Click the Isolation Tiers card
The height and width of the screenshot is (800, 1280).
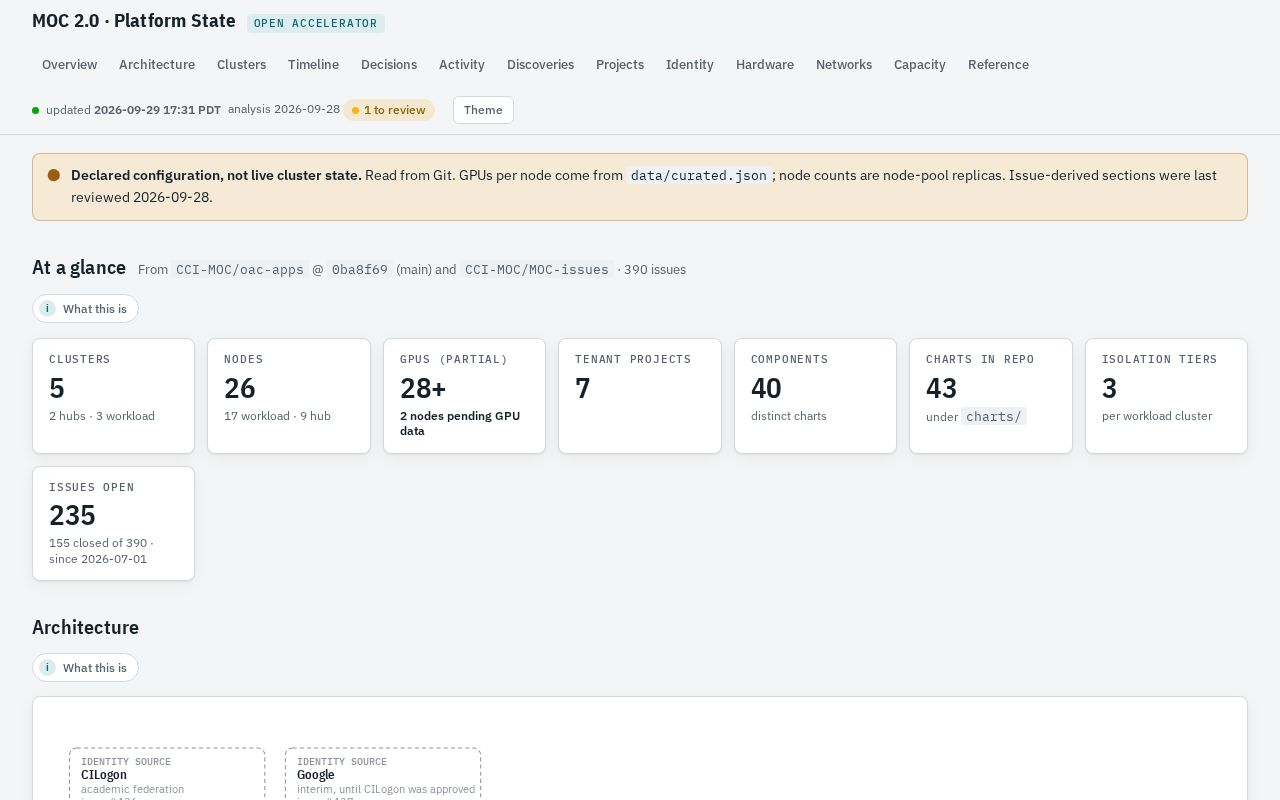pos(1166,396)
